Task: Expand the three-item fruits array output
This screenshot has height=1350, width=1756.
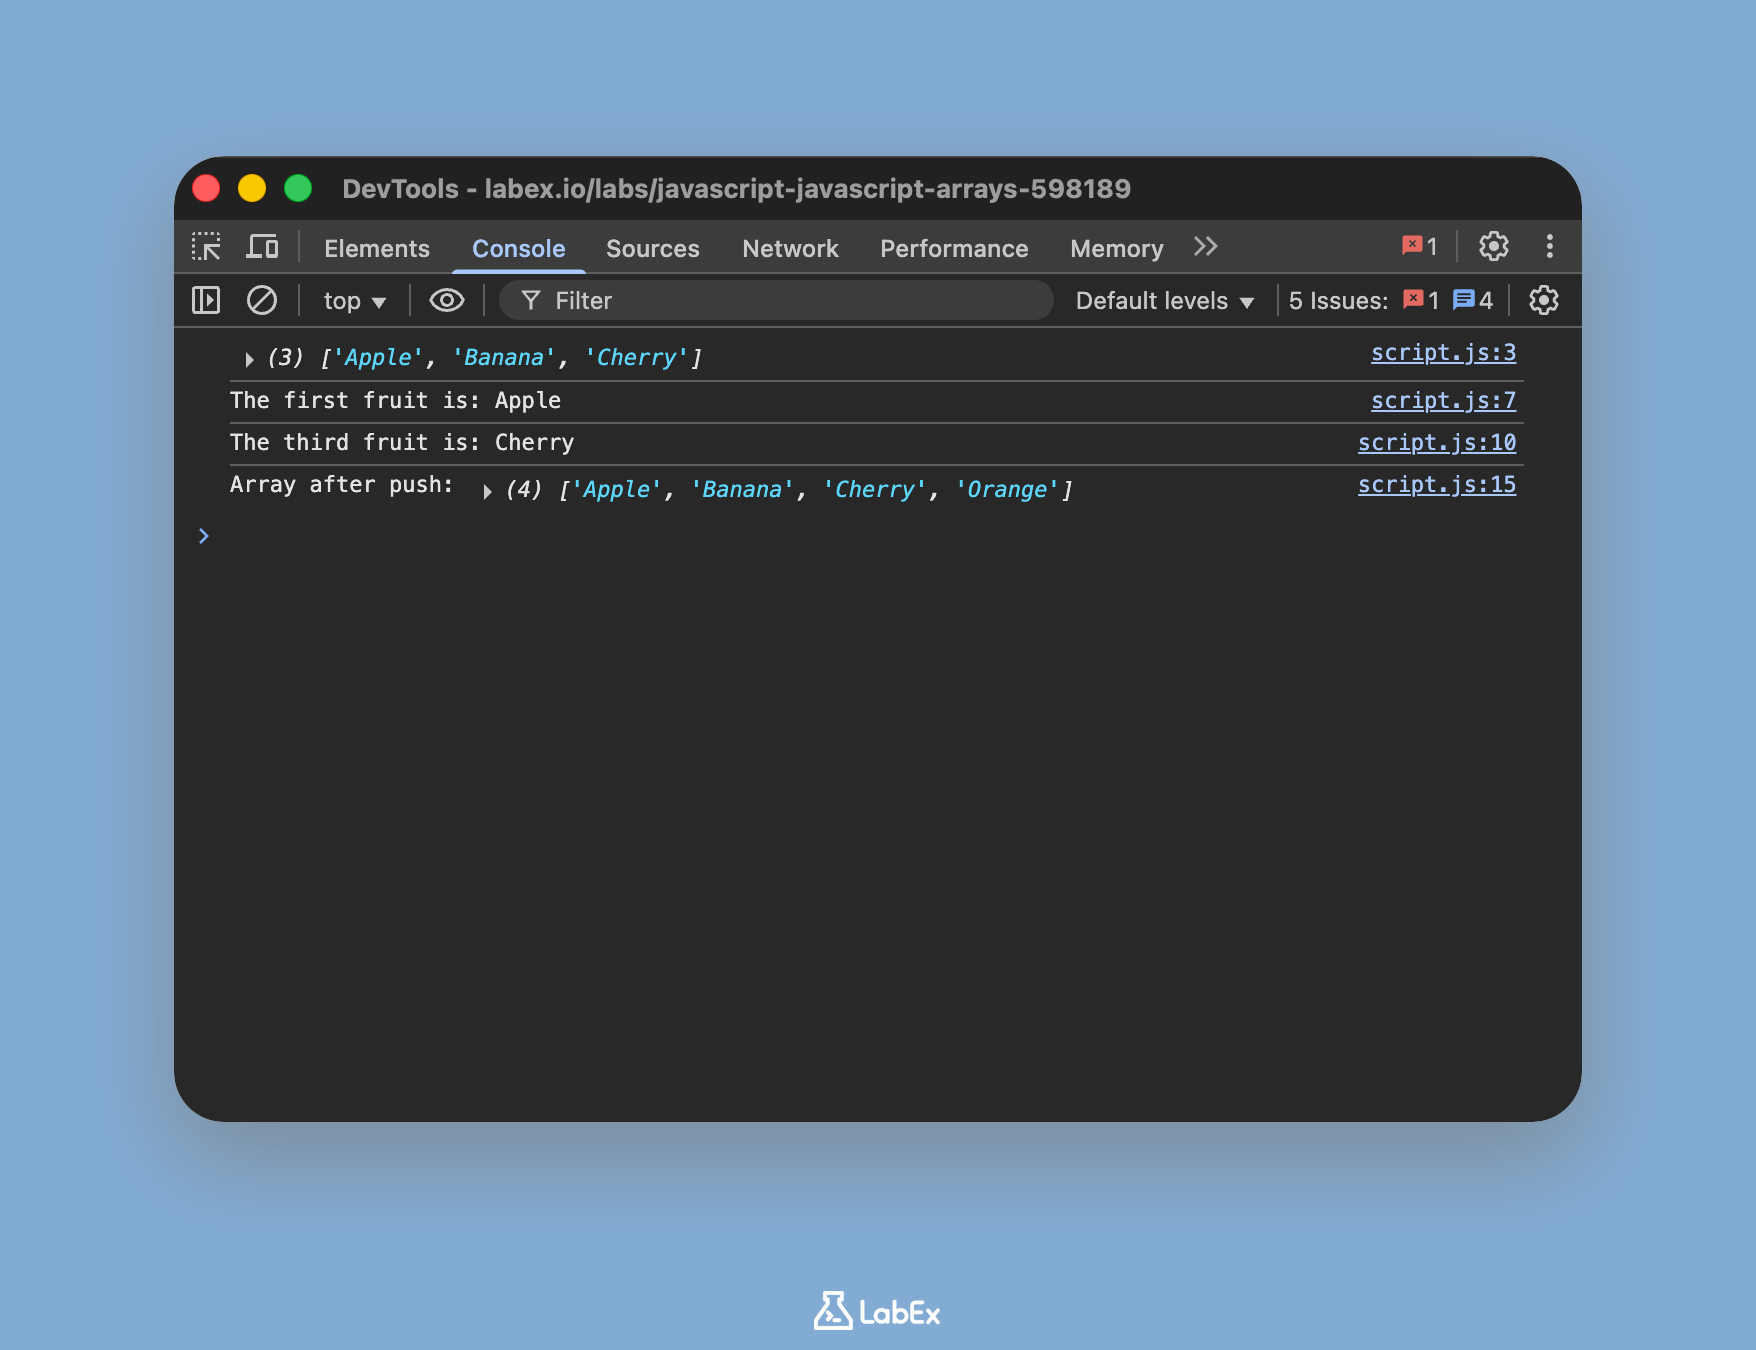Action: [x=249, y=357]
